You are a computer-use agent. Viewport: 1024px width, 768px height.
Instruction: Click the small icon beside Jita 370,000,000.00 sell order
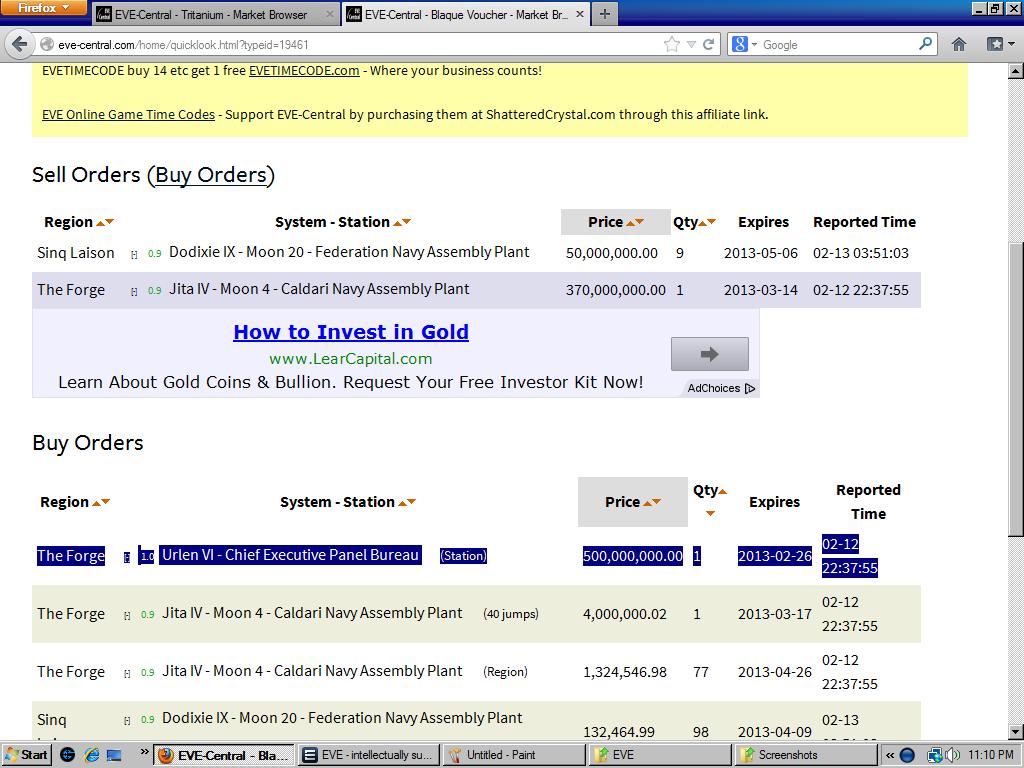point(134,292)
